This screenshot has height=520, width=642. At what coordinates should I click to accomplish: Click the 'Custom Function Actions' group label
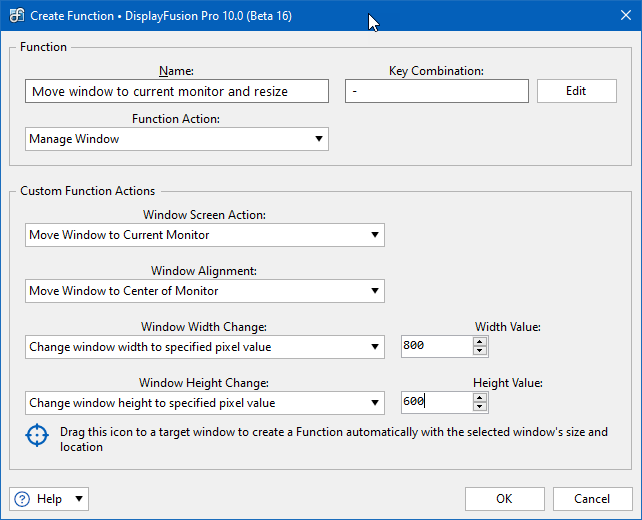88,191
